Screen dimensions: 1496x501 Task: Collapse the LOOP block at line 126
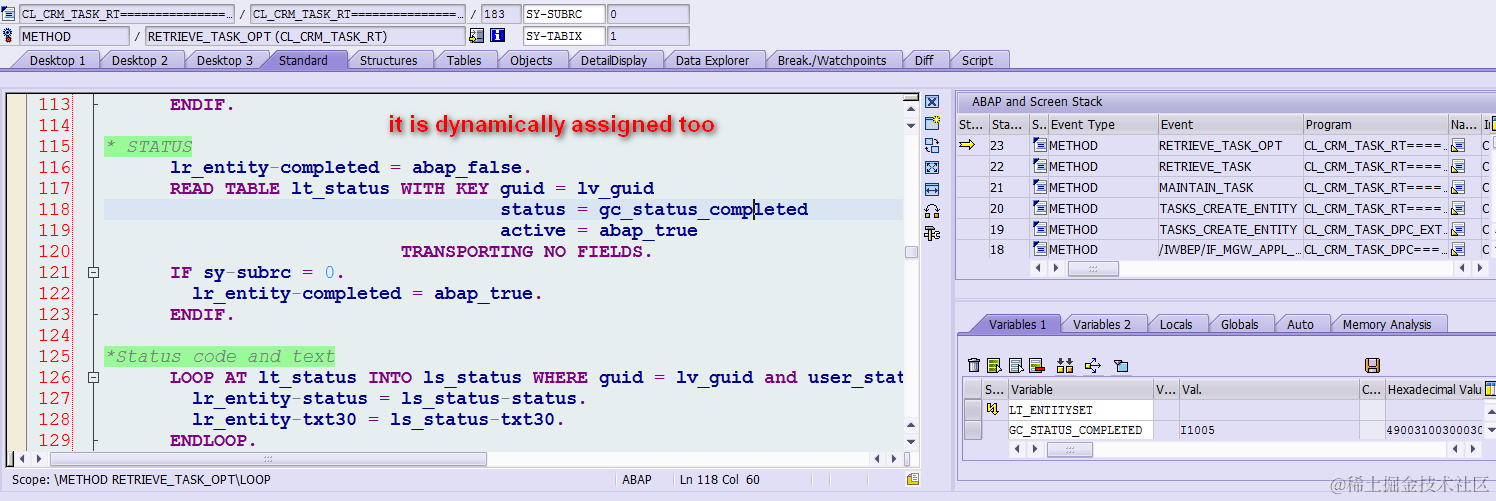[94, 378]
